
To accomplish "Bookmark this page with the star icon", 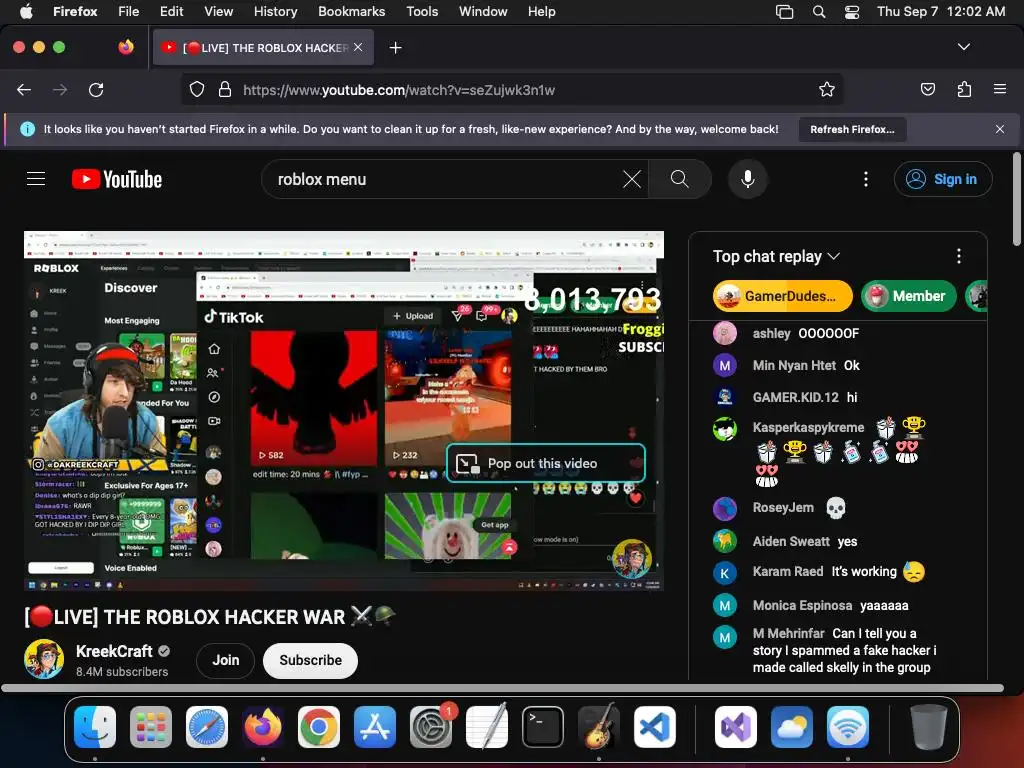I will (827, 89).
